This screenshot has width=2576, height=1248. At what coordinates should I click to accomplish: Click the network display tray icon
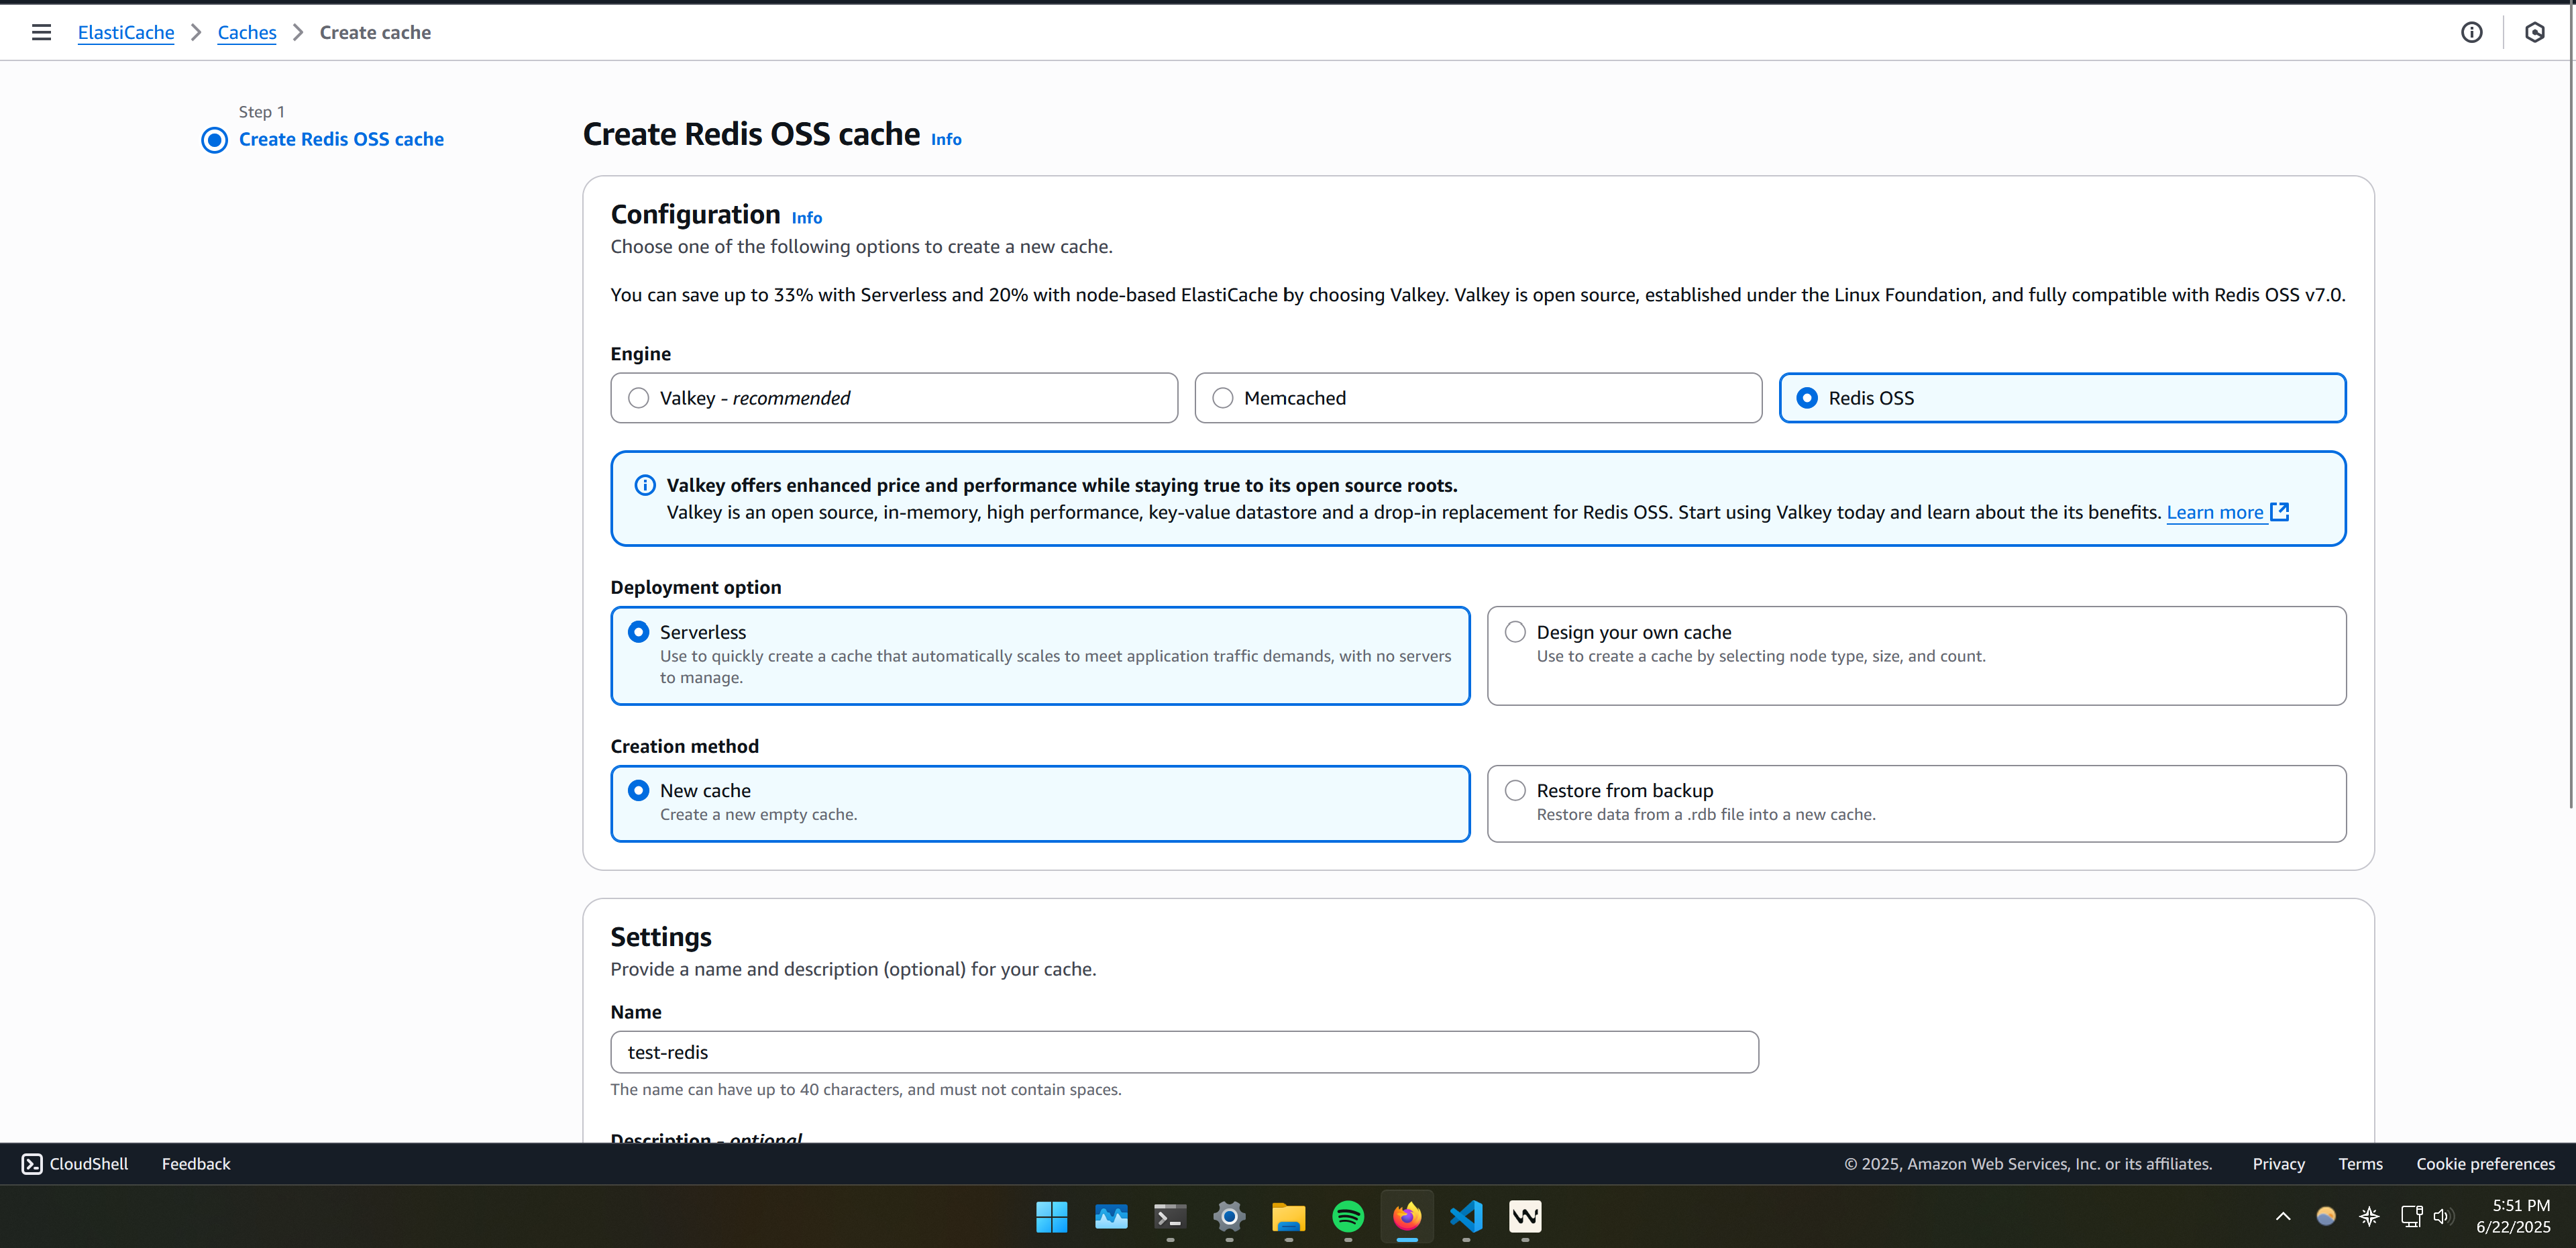[2411, 1216]
